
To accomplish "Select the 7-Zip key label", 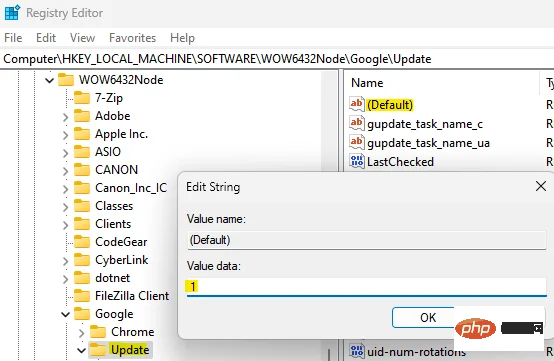I will pos(109,97).
